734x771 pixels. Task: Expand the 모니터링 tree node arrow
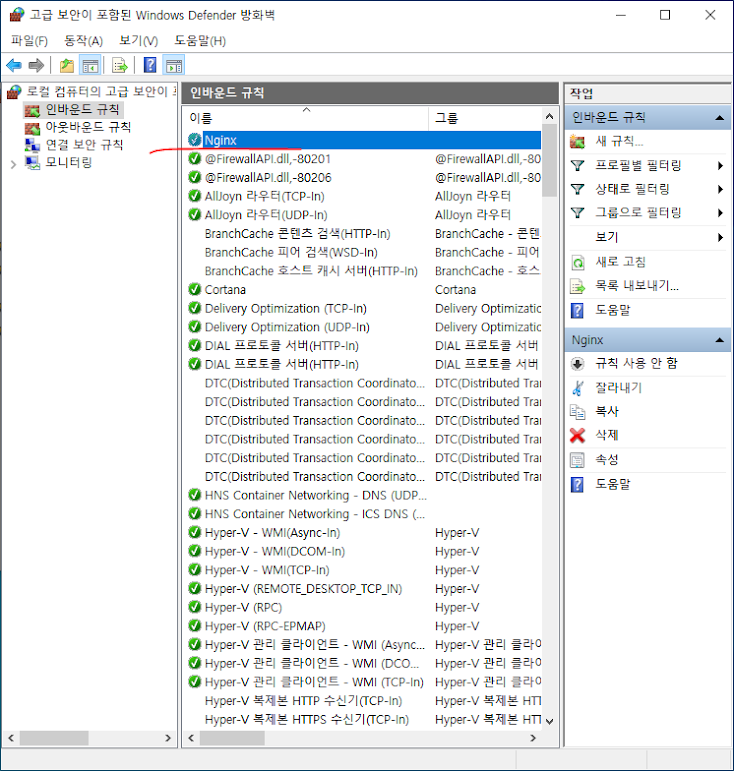click(x=13, y=164)
